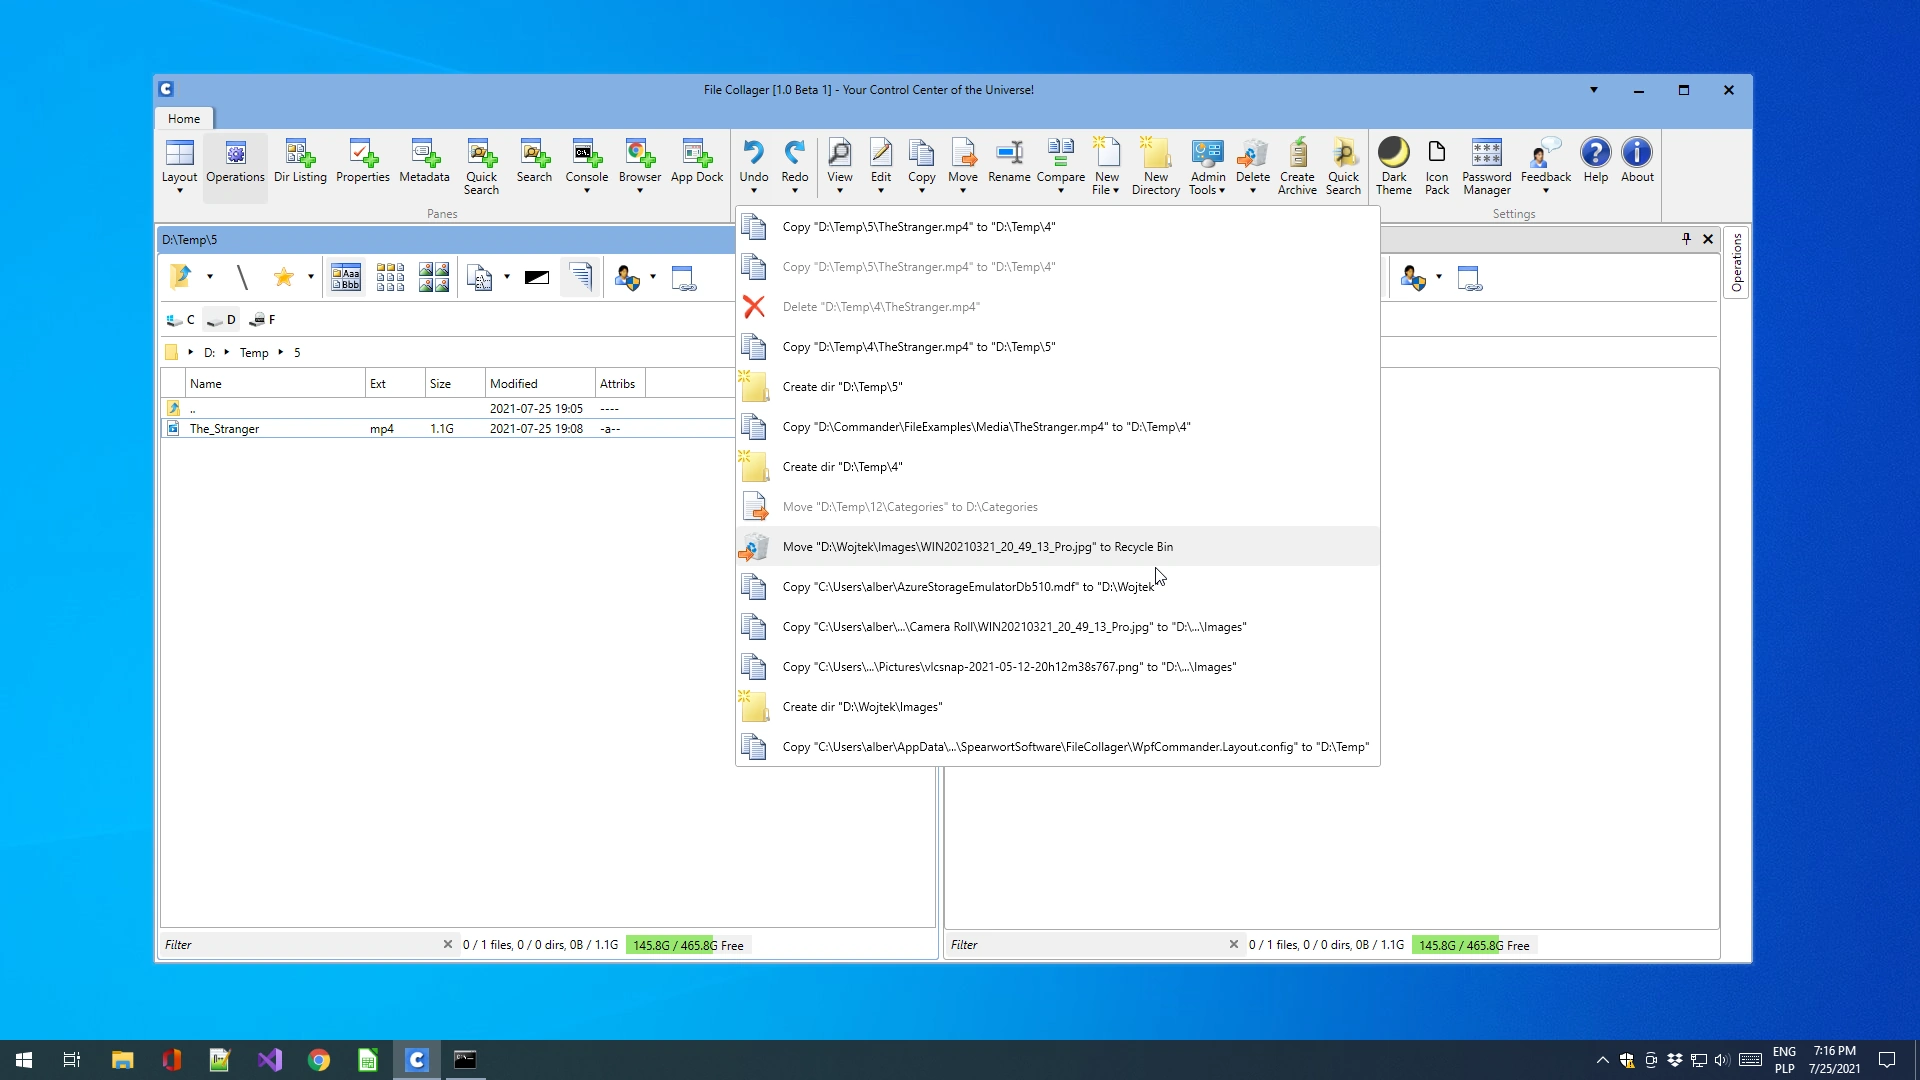Click the Delete ribbon icon
Image resolution: width=1920 pixels, height=1080 pixels.
[x=1252, y=152]
